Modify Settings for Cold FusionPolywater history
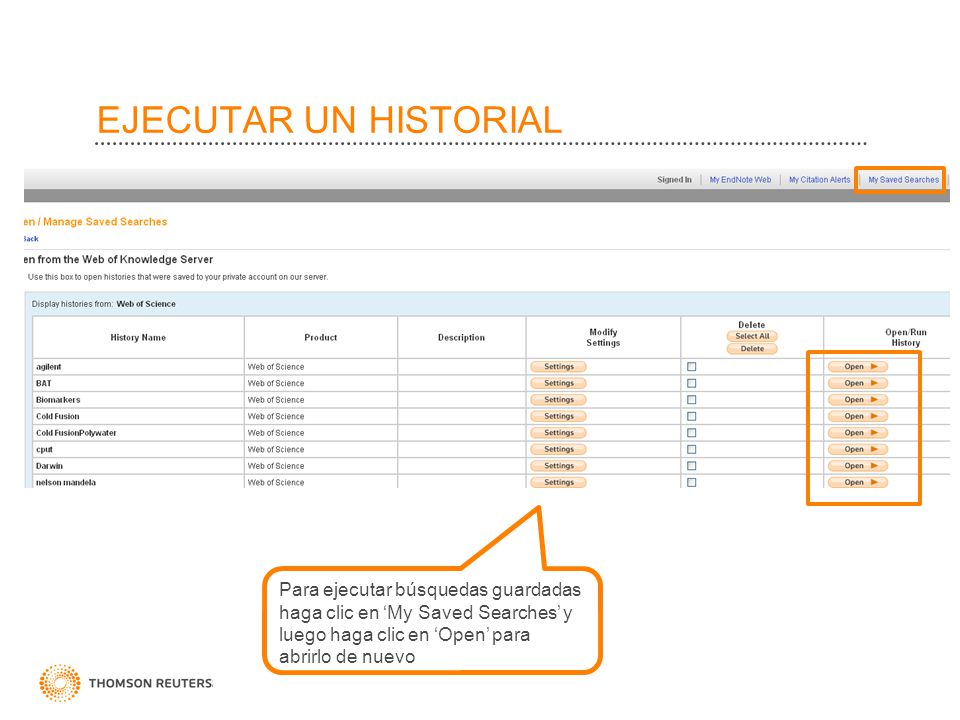 (558, 433)
